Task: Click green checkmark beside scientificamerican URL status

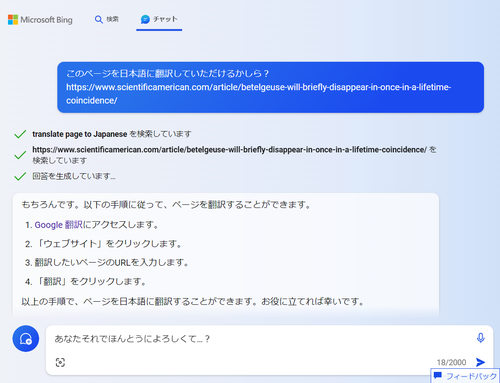Action: 20,155
